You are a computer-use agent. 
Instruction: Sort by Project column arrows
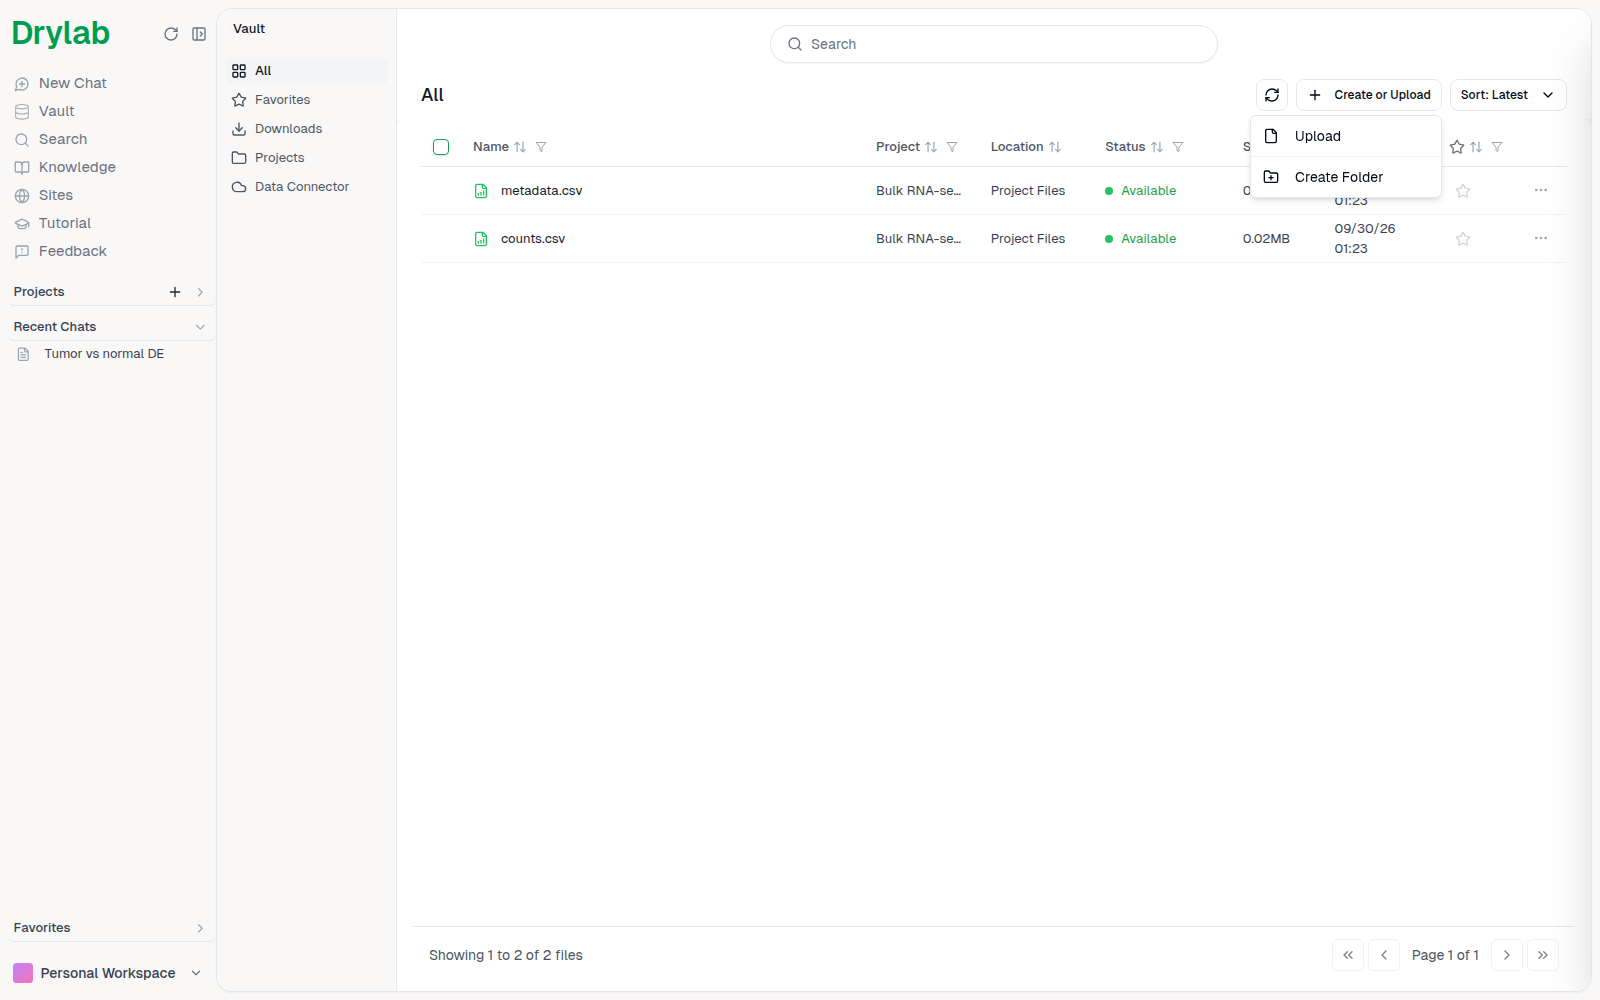931,147
